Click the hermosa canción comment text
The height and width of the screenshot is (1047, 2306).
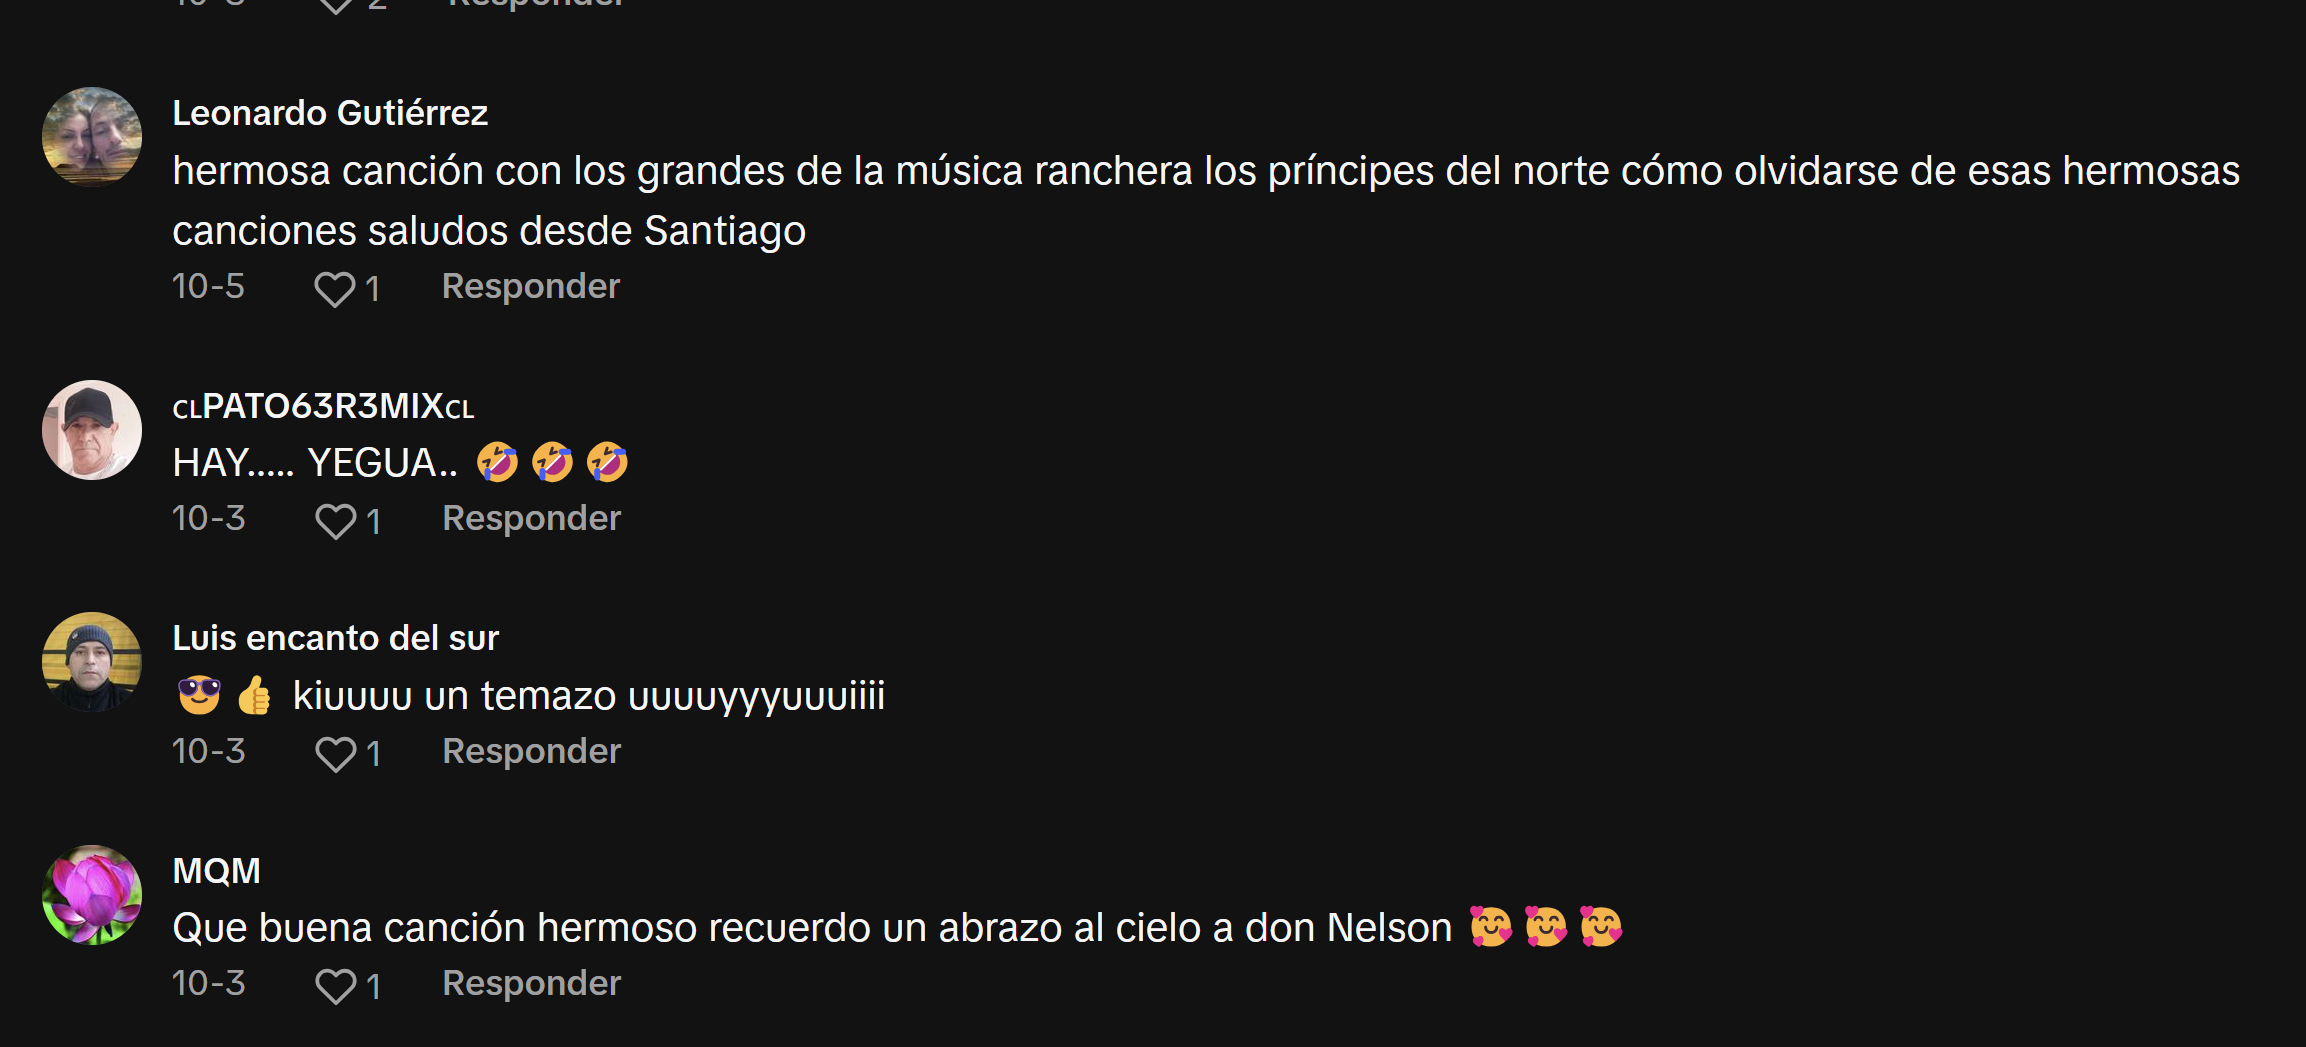(x=1206, y=200)
